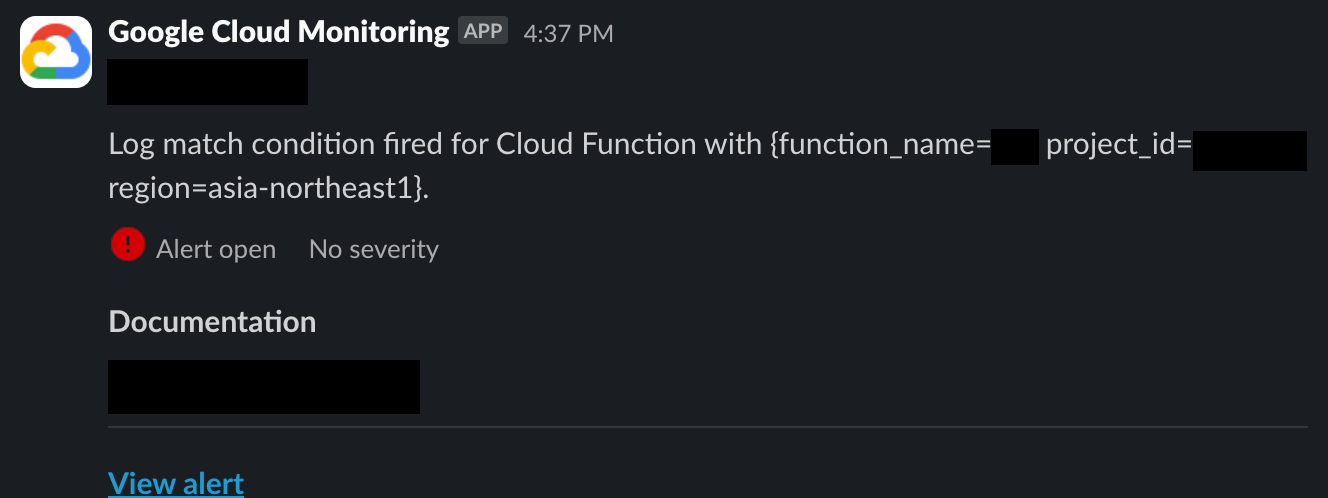
Task: Click the project_id= label text
Action: [1119, 146]
